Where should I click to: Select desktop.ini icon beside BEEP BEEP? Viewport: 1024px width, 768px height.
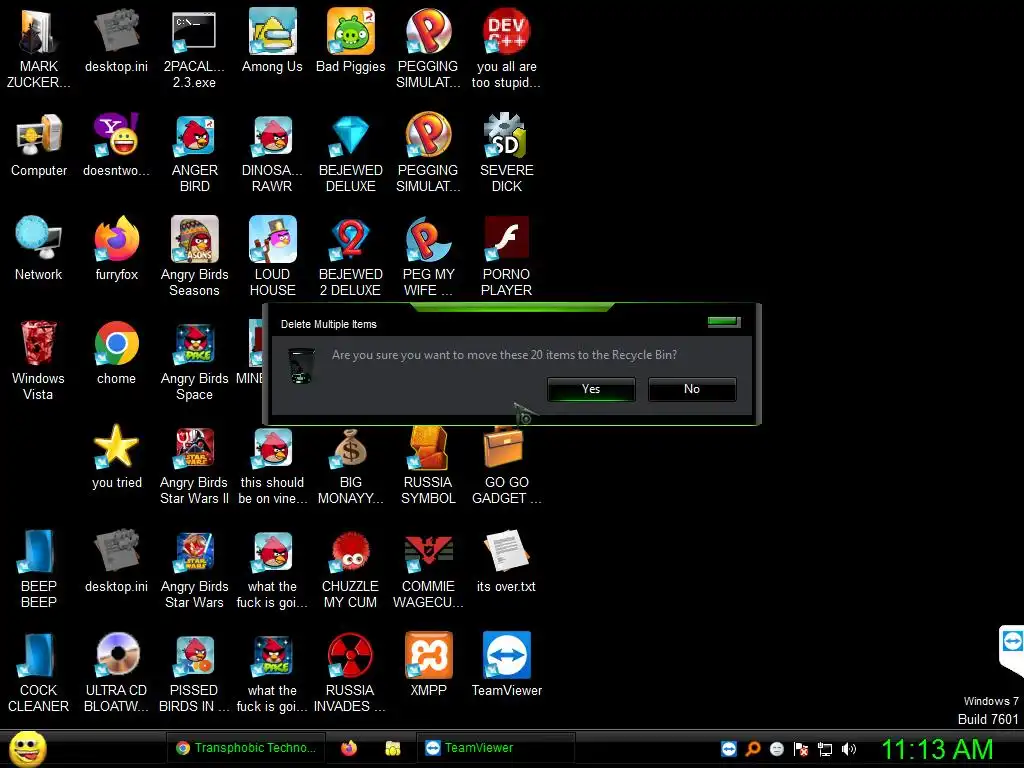(x=116, y=561)
